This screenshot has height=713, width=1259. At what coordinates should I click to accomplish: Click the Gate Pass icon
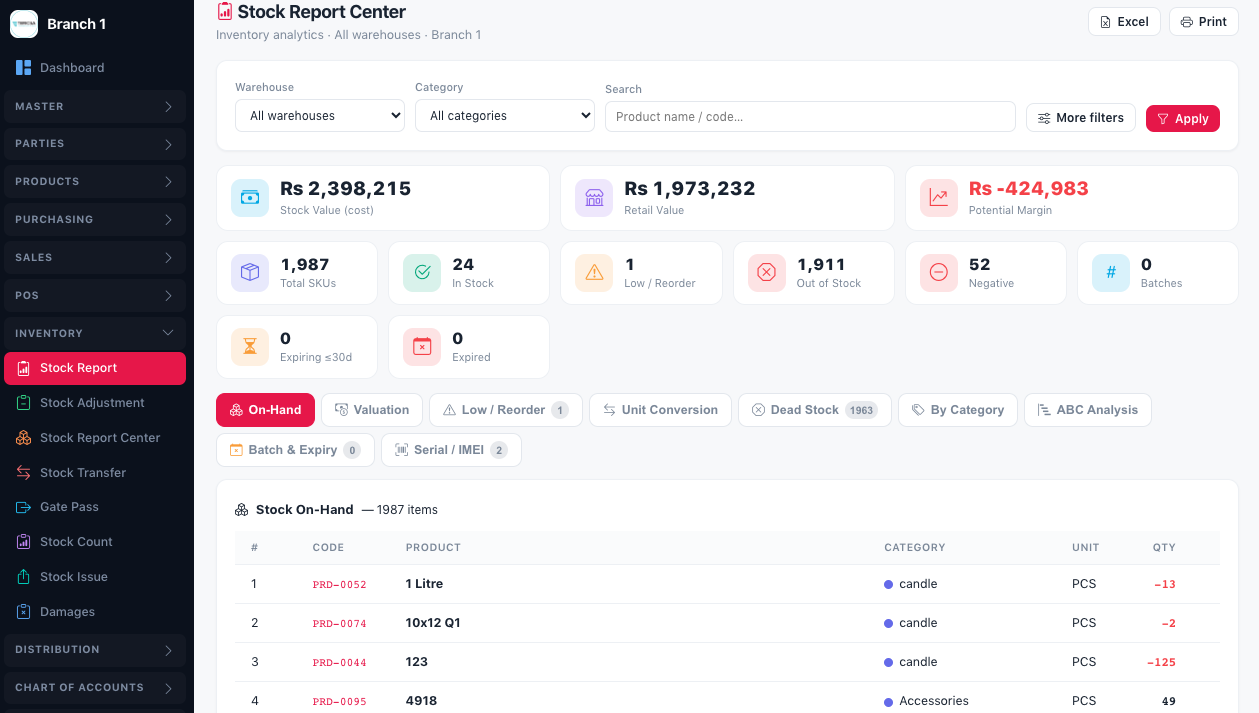[x=24, y=507]
